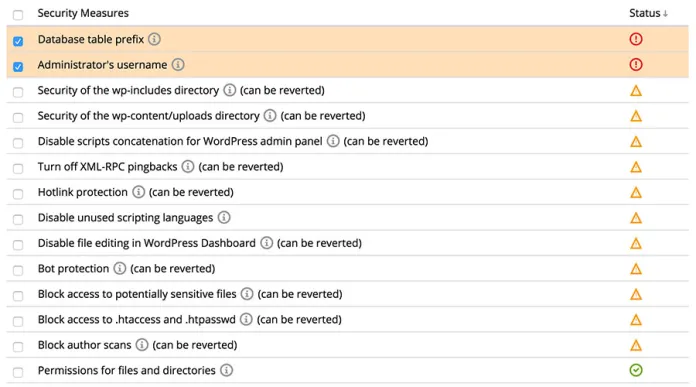Uncheck the Database table prefix checkbox

[x=18, y=41]
